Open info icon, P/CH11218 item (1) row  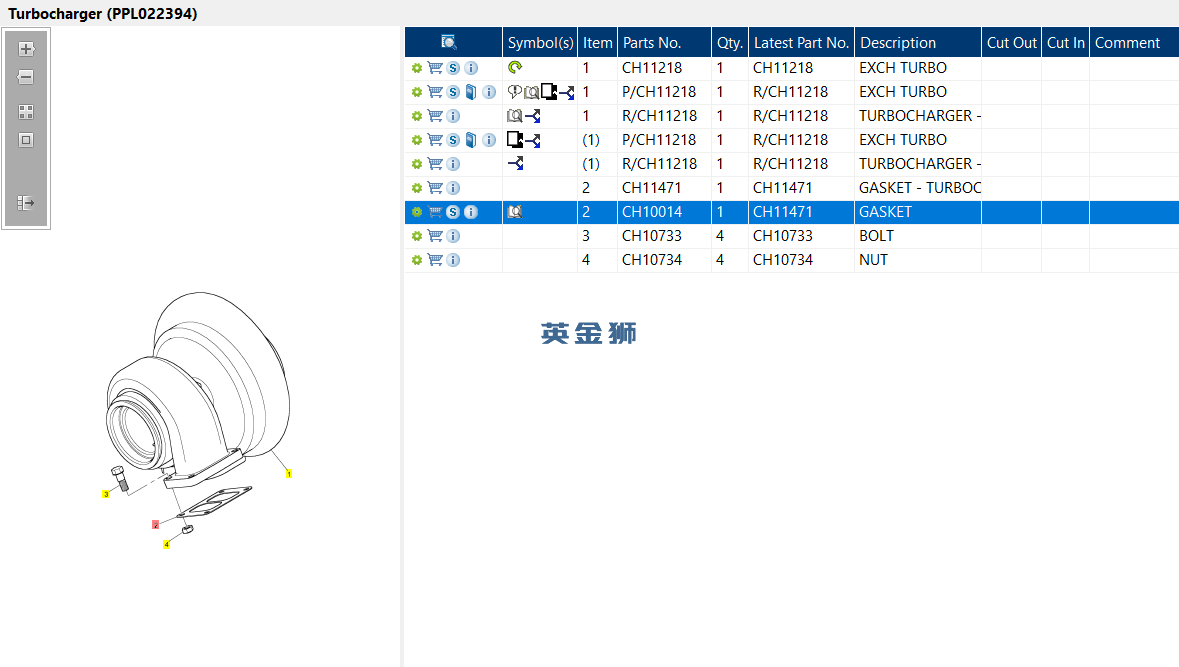tap(489, 140)
